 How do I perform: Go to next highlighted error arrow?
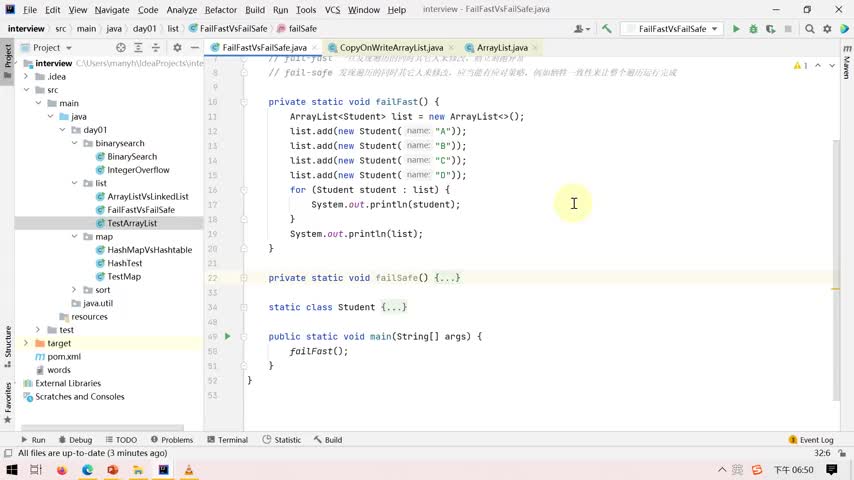832,65
